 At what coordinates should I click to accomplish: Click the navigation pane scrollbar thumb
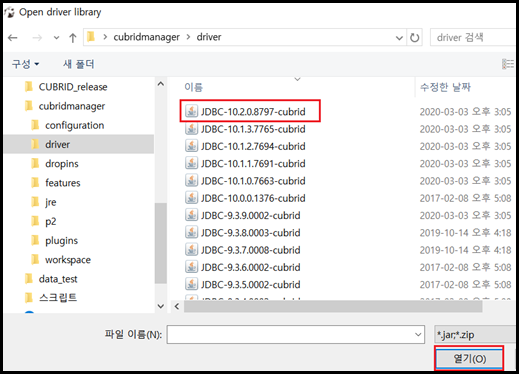(161, 243)
